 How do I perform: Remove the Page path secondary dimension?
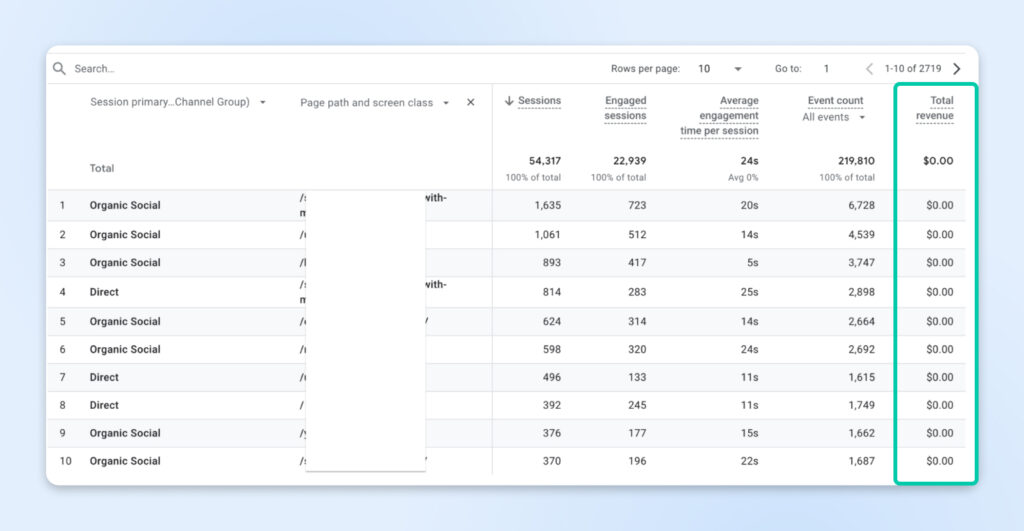(471, 102)
